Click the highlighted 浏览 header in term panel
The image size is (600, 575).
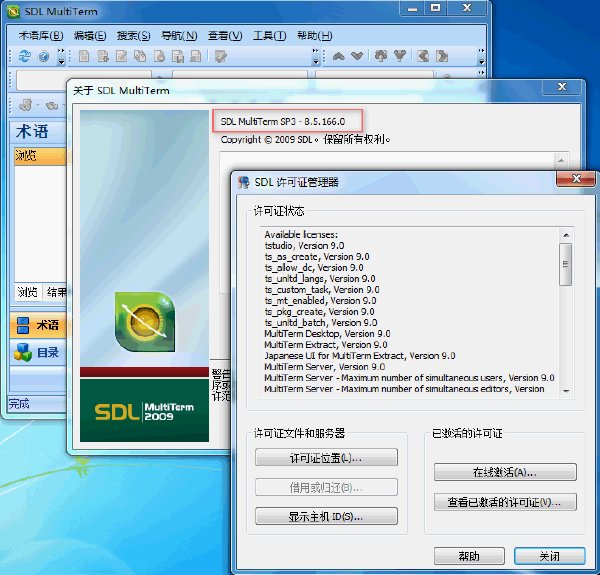pyautogui.click(x=40, y=156)
